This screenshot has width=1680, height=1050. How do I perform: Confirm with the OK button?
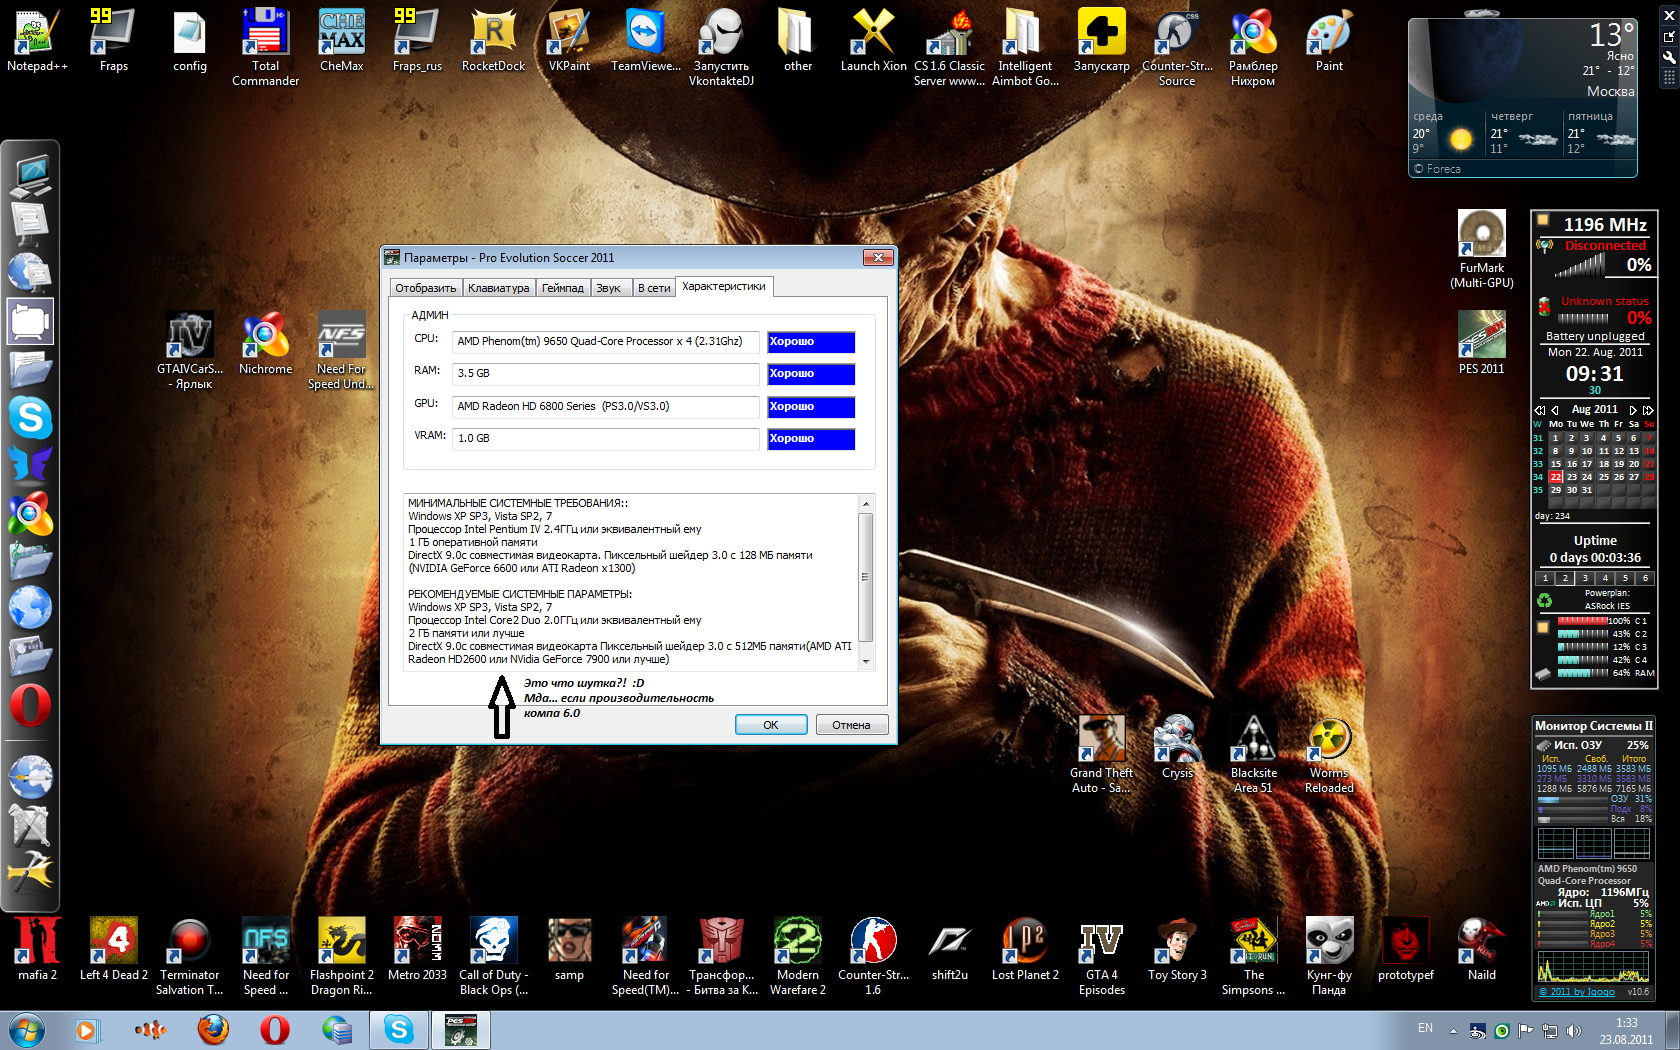point(771,725)
